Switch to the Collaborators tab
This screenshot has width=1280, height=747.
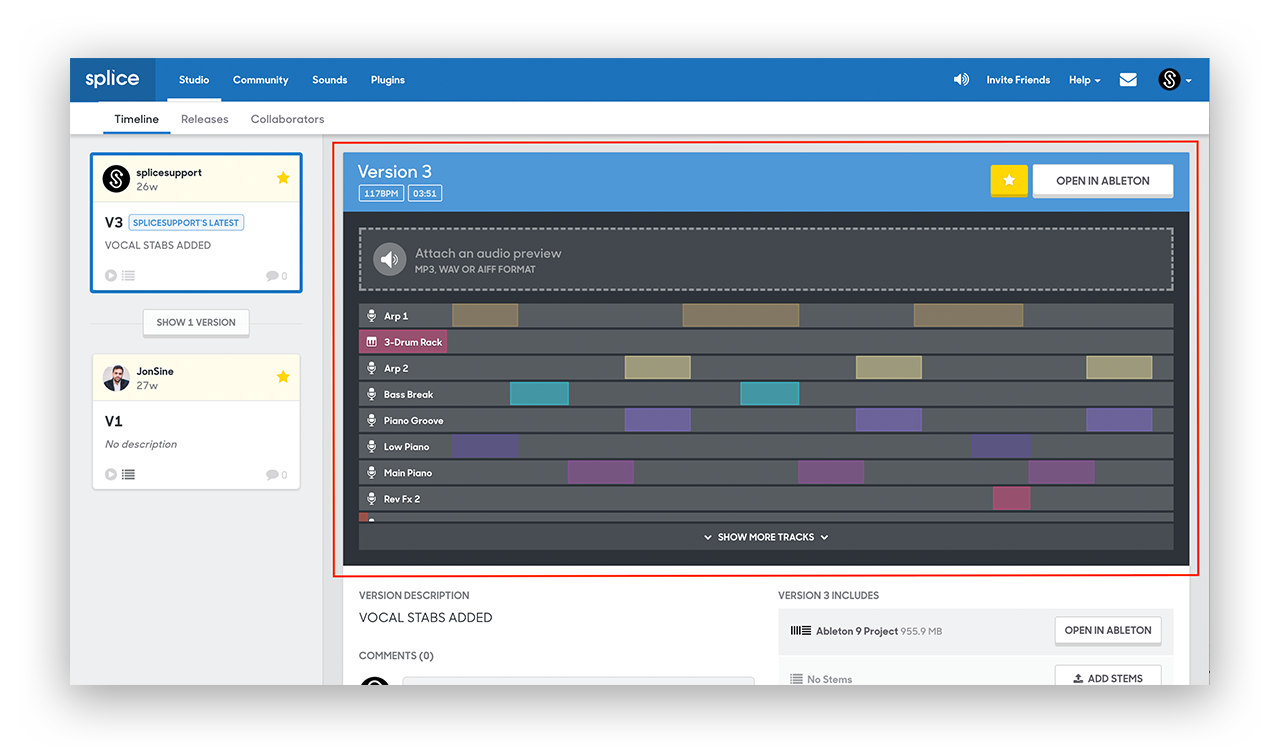click(287, 119)
